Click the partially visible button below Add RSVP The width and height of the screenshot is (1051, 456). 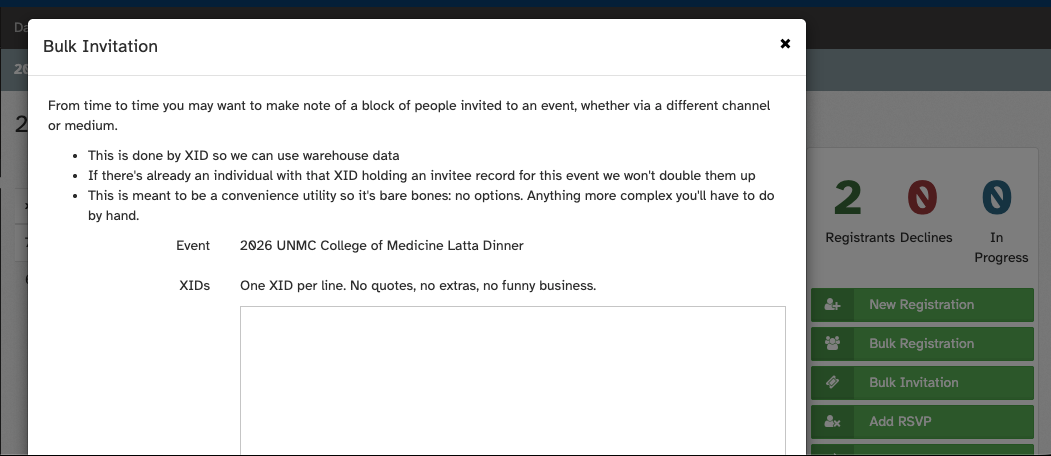[922, 450]
